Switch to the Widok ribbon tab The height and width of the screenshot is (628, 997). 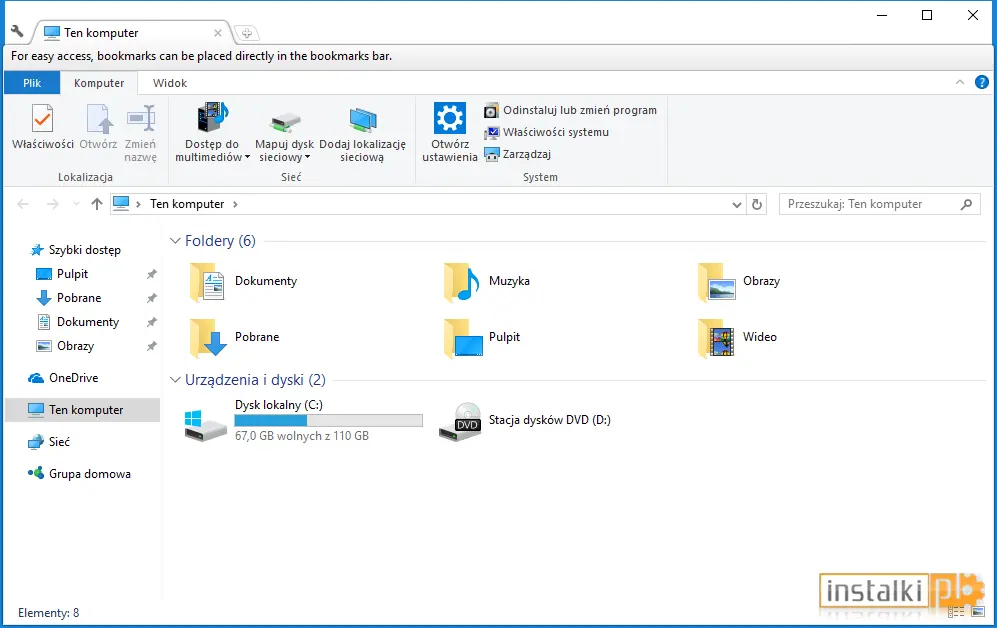170,83
